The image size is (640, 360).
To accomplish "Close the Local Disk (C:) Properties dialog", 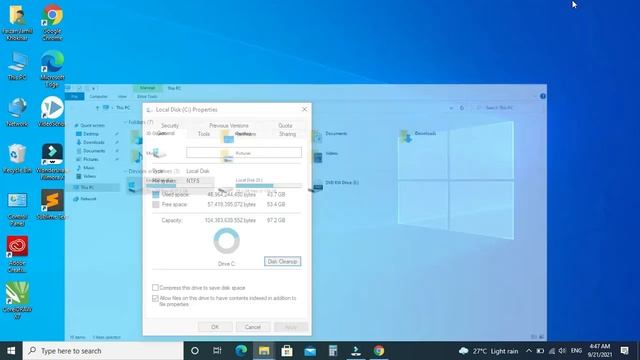I will point(304,109).
